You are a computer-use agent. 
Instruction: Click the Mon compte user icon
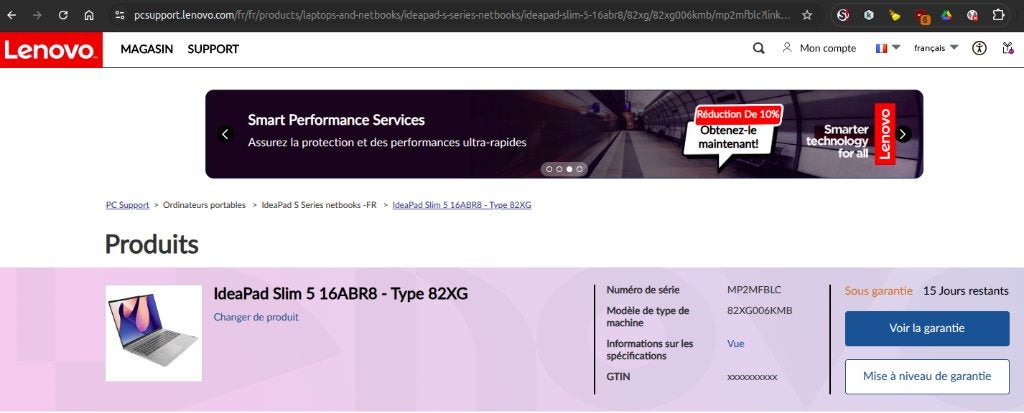coord(787,48)
